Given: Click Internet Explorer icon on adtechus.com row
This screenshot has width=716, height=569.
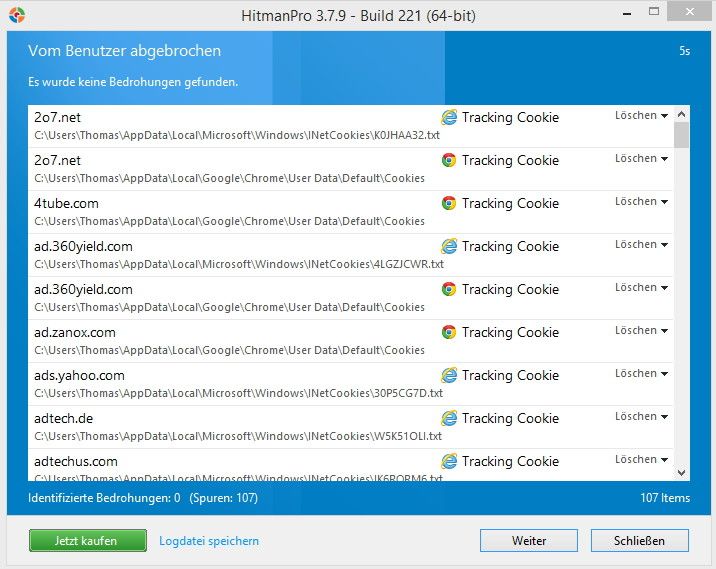Looking at the screenshot, I should click(x=449, y=461).
